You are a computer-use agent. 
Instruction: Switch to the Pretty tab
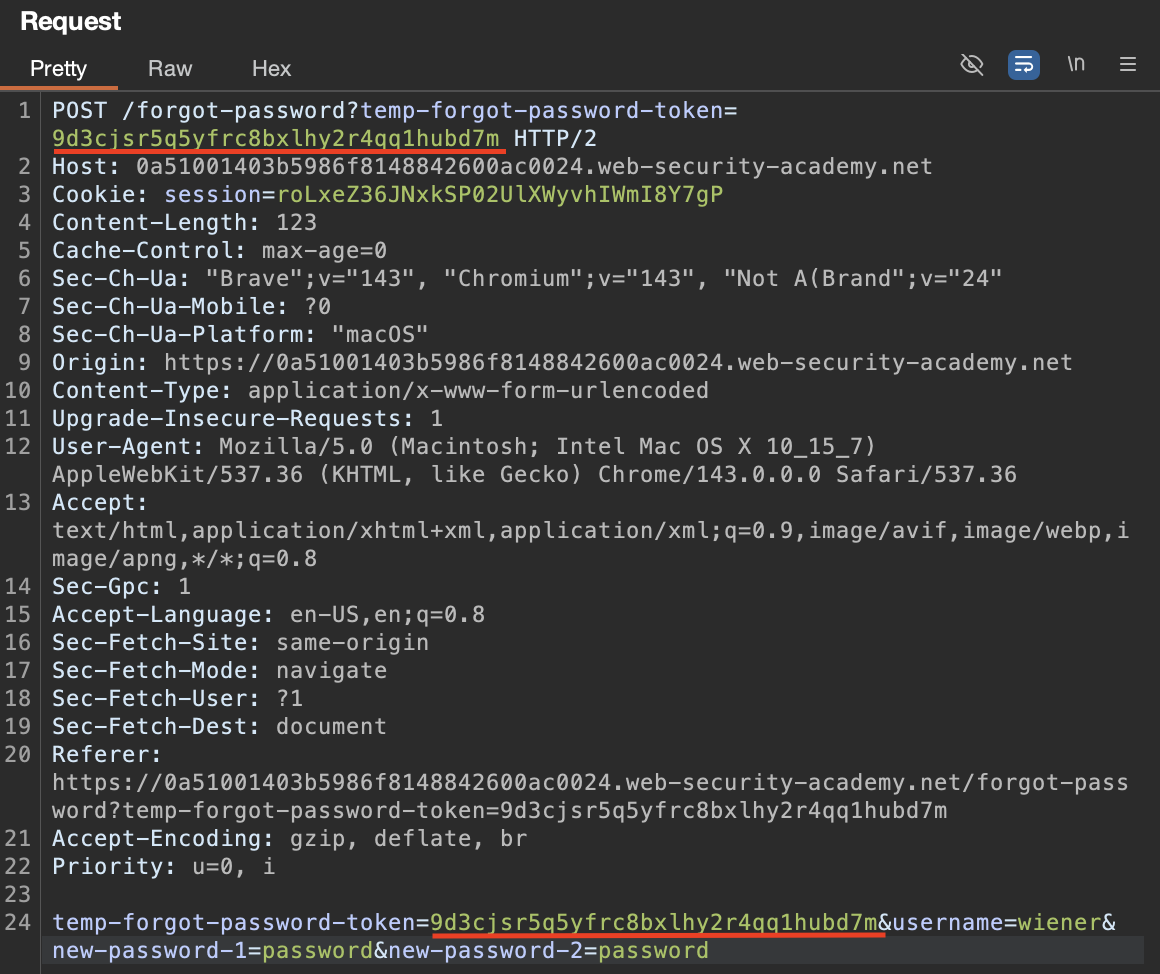[58, 68]
